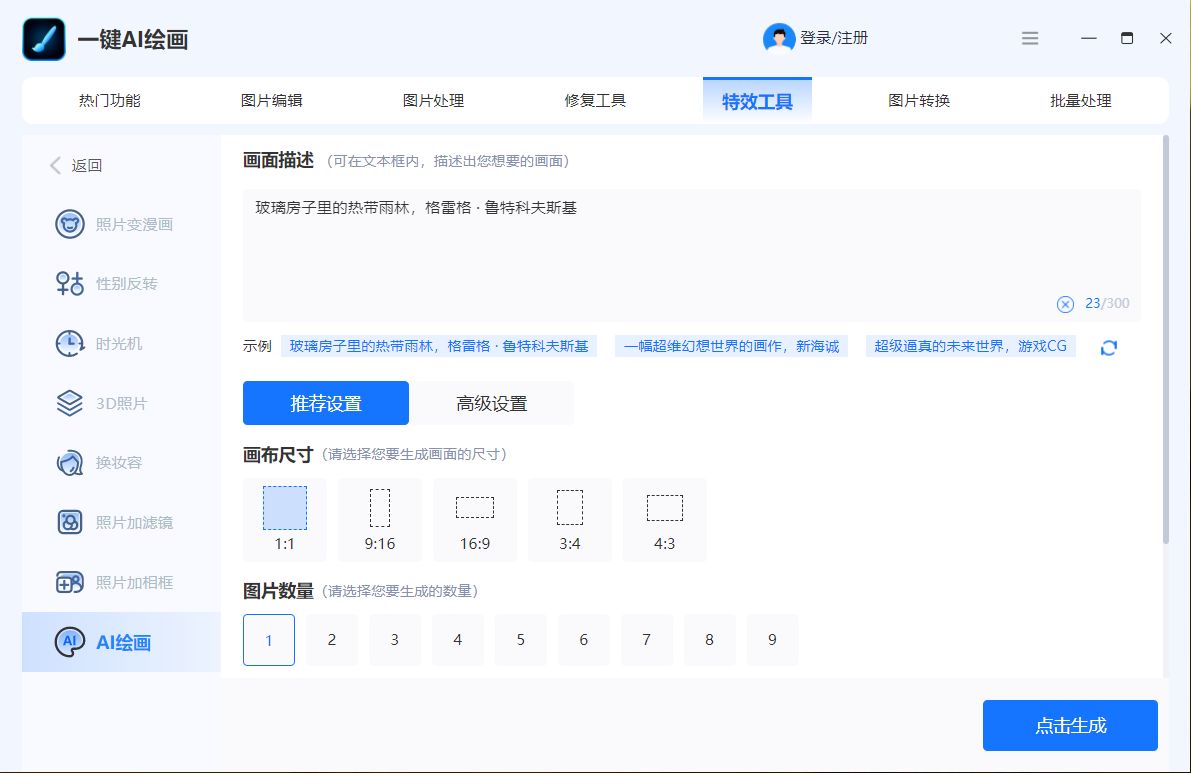Screen dimensions: 1191x773
Task: Open the 修复工具 tab
Action: click(596, 100)
